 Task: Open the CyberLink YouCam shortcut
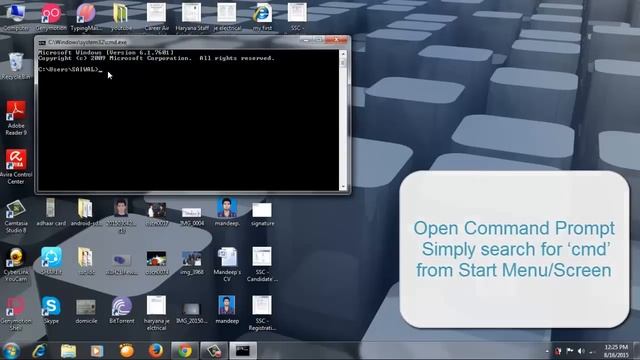tap(16, 264)
